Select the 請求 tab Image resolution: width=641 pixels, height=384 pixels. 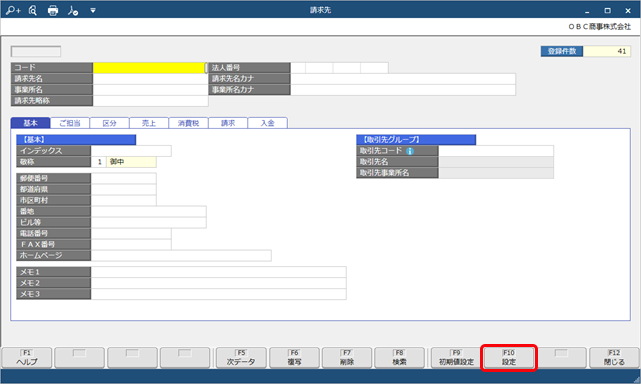point(228,123)
